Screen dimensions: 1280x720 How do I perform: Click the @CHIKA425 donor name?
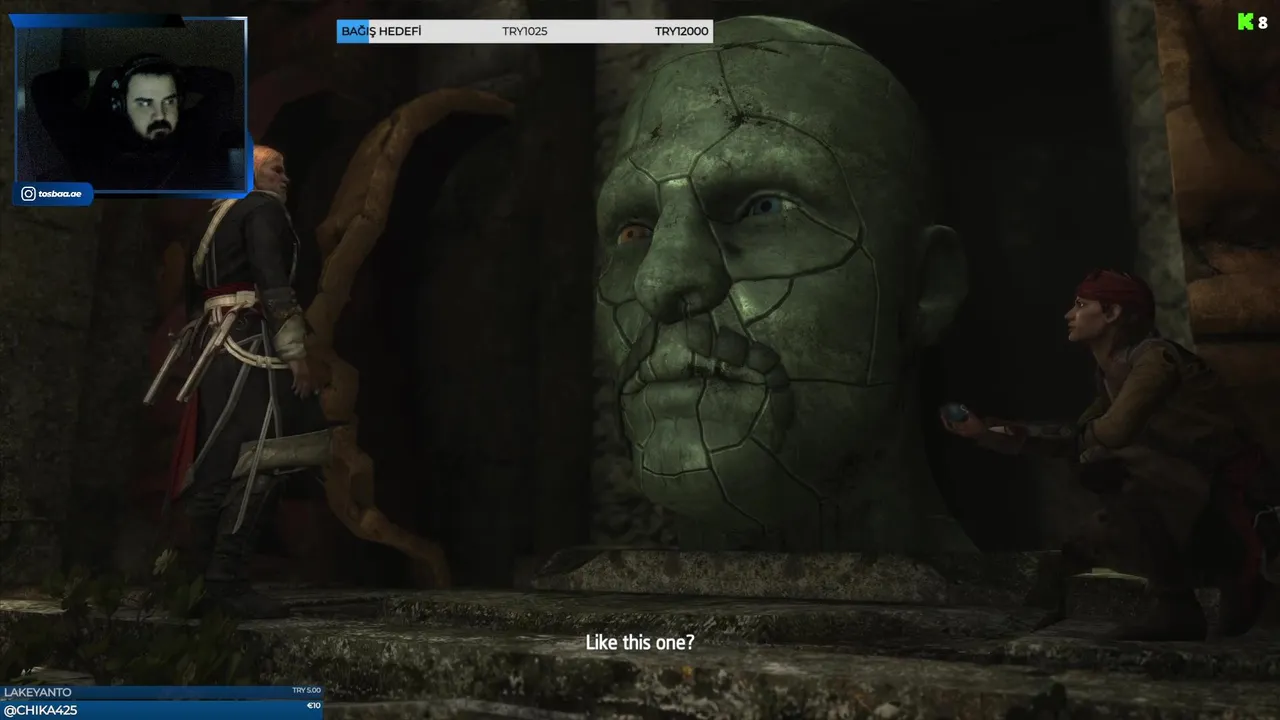pyautogui.click(x=41, y=710)
